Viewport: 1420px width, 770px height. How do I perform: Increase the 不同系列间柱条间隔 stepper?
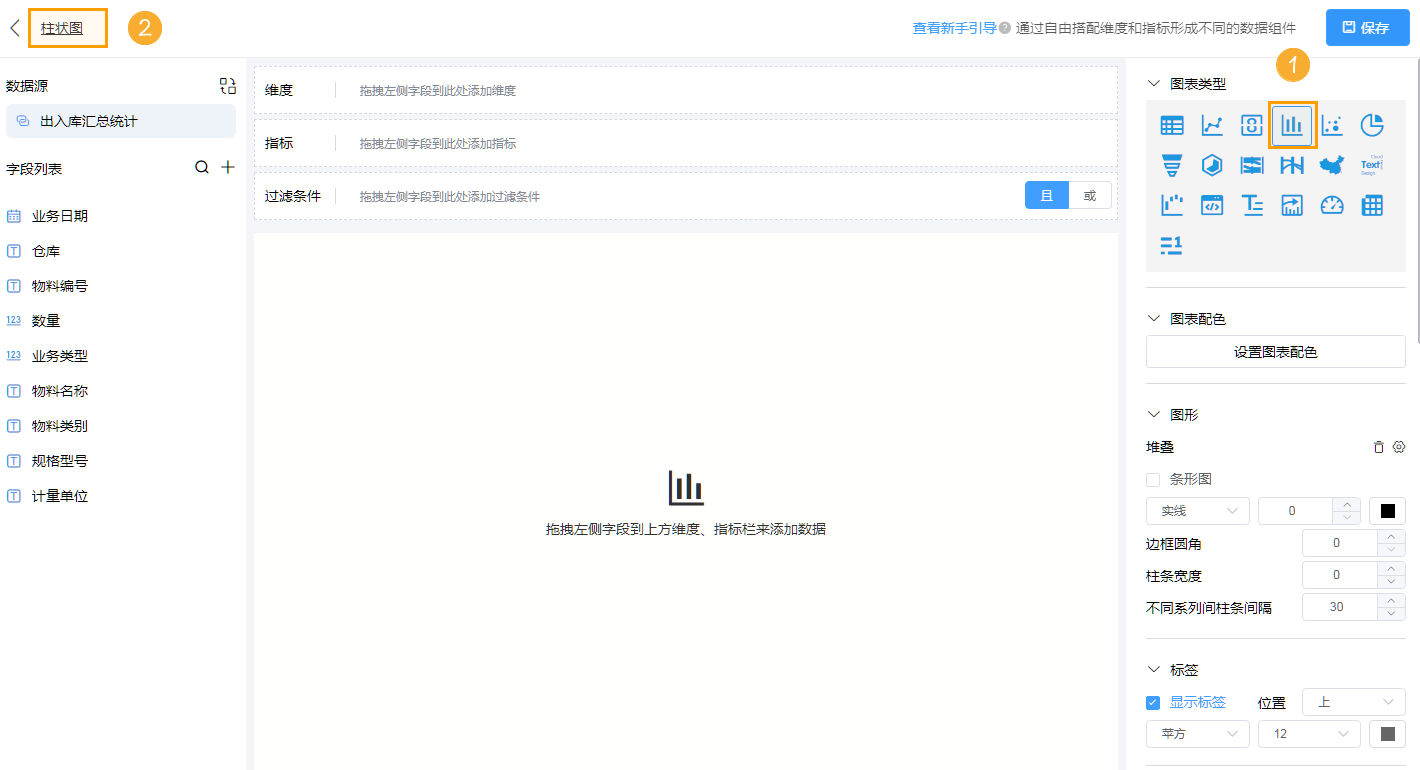tap(1390, 600)
